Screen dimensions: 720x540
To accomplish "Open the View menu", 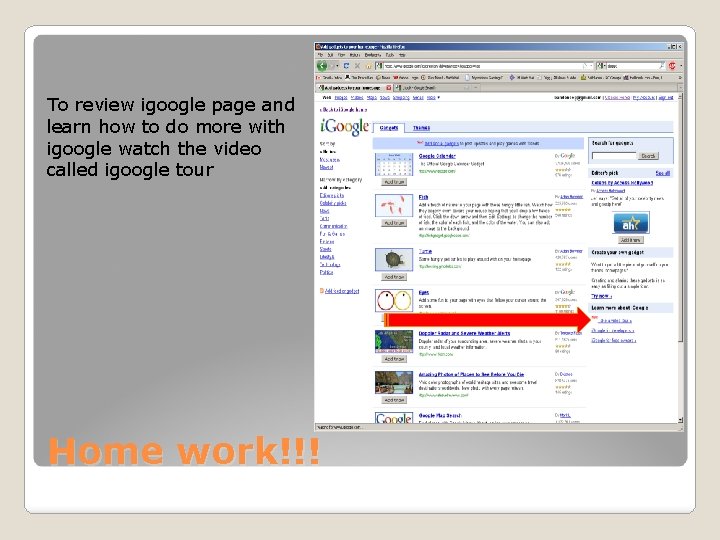I will tap(341, 55).
